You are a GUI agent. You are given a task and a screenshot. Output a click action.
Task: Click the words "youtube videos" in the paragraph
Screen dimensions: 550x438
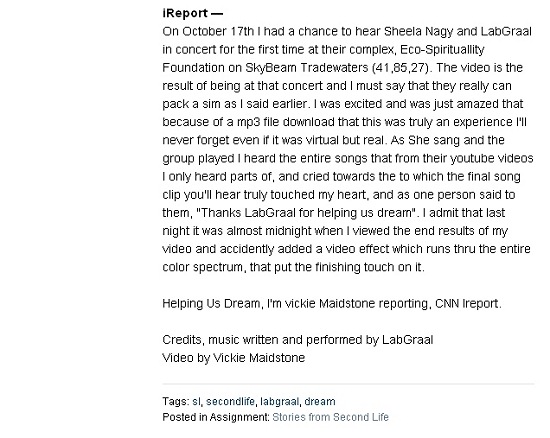[x=492, y=158]
